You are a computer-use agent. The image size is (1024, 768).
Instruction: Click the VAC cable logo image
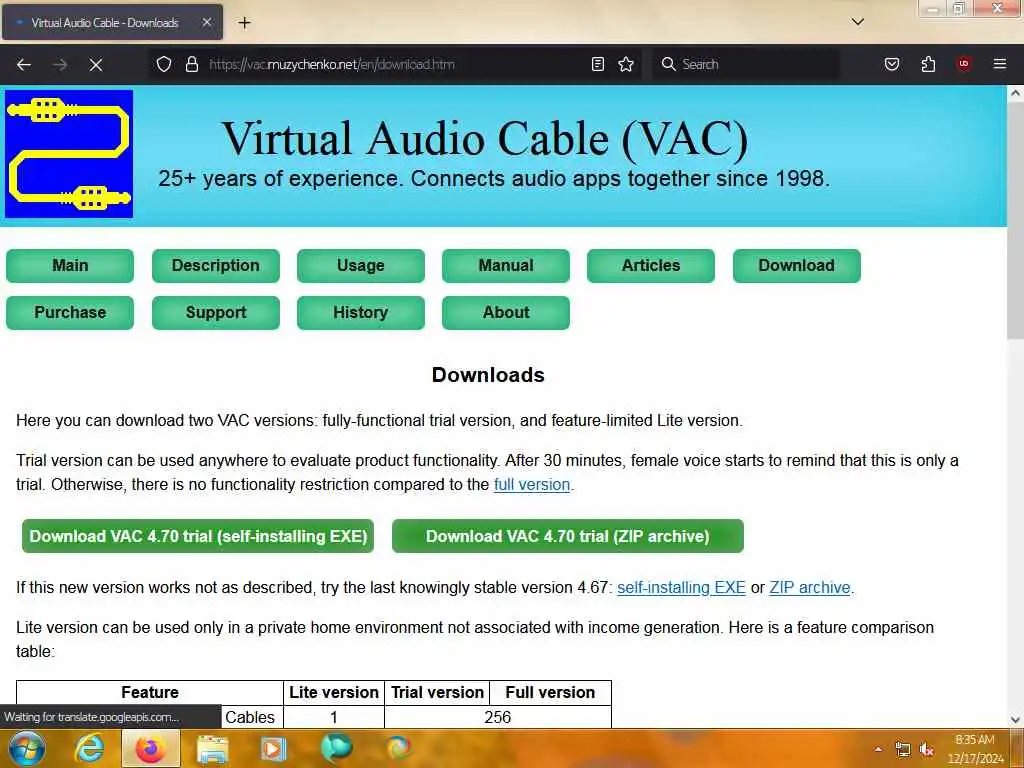coord(69,154)
